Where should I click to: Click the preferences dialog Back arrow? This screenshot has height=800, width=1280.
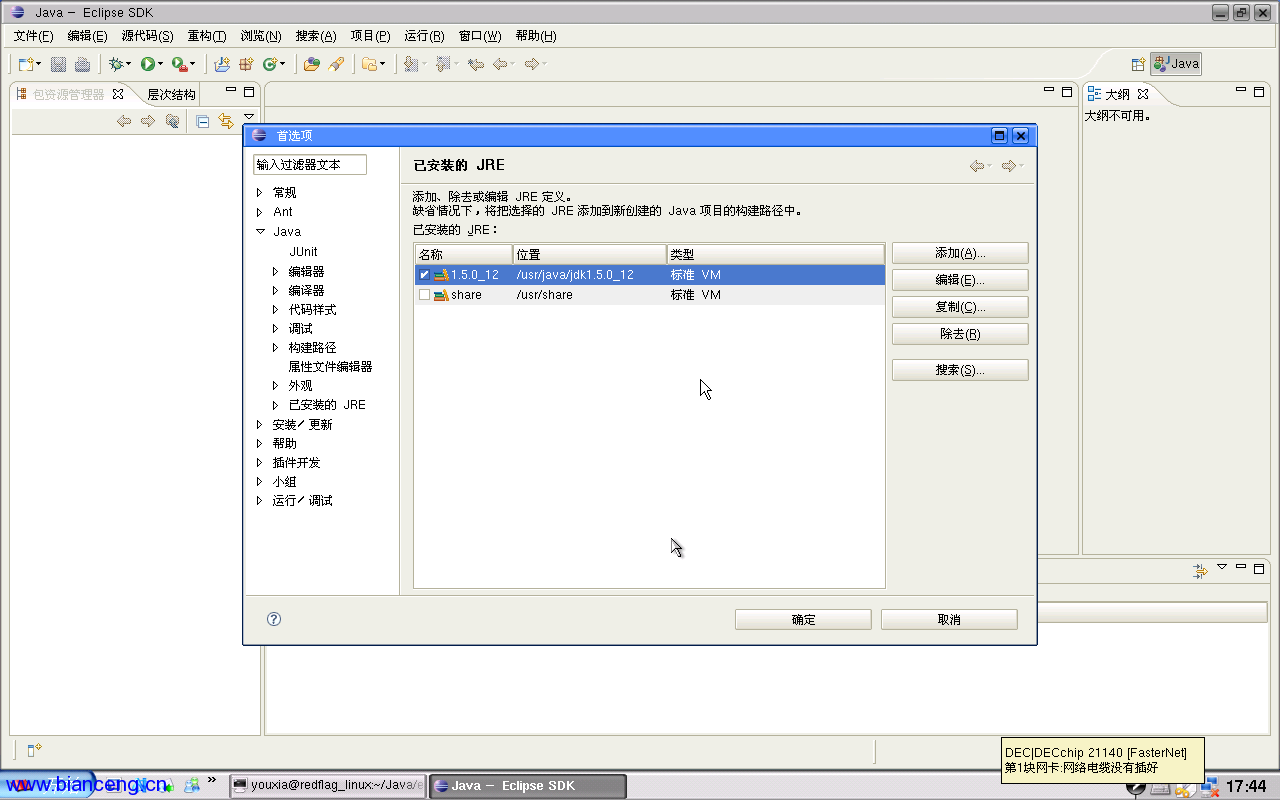(977, 166)
